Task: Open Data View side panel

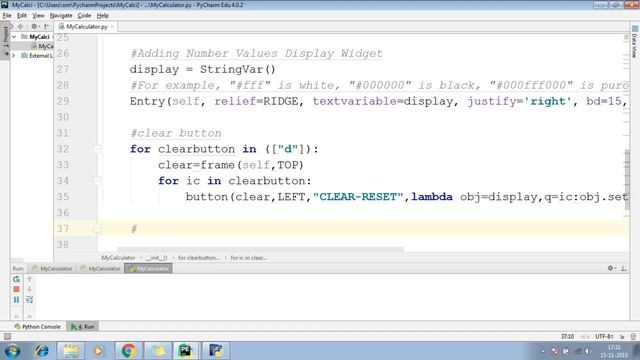Action: coord(635,42)
